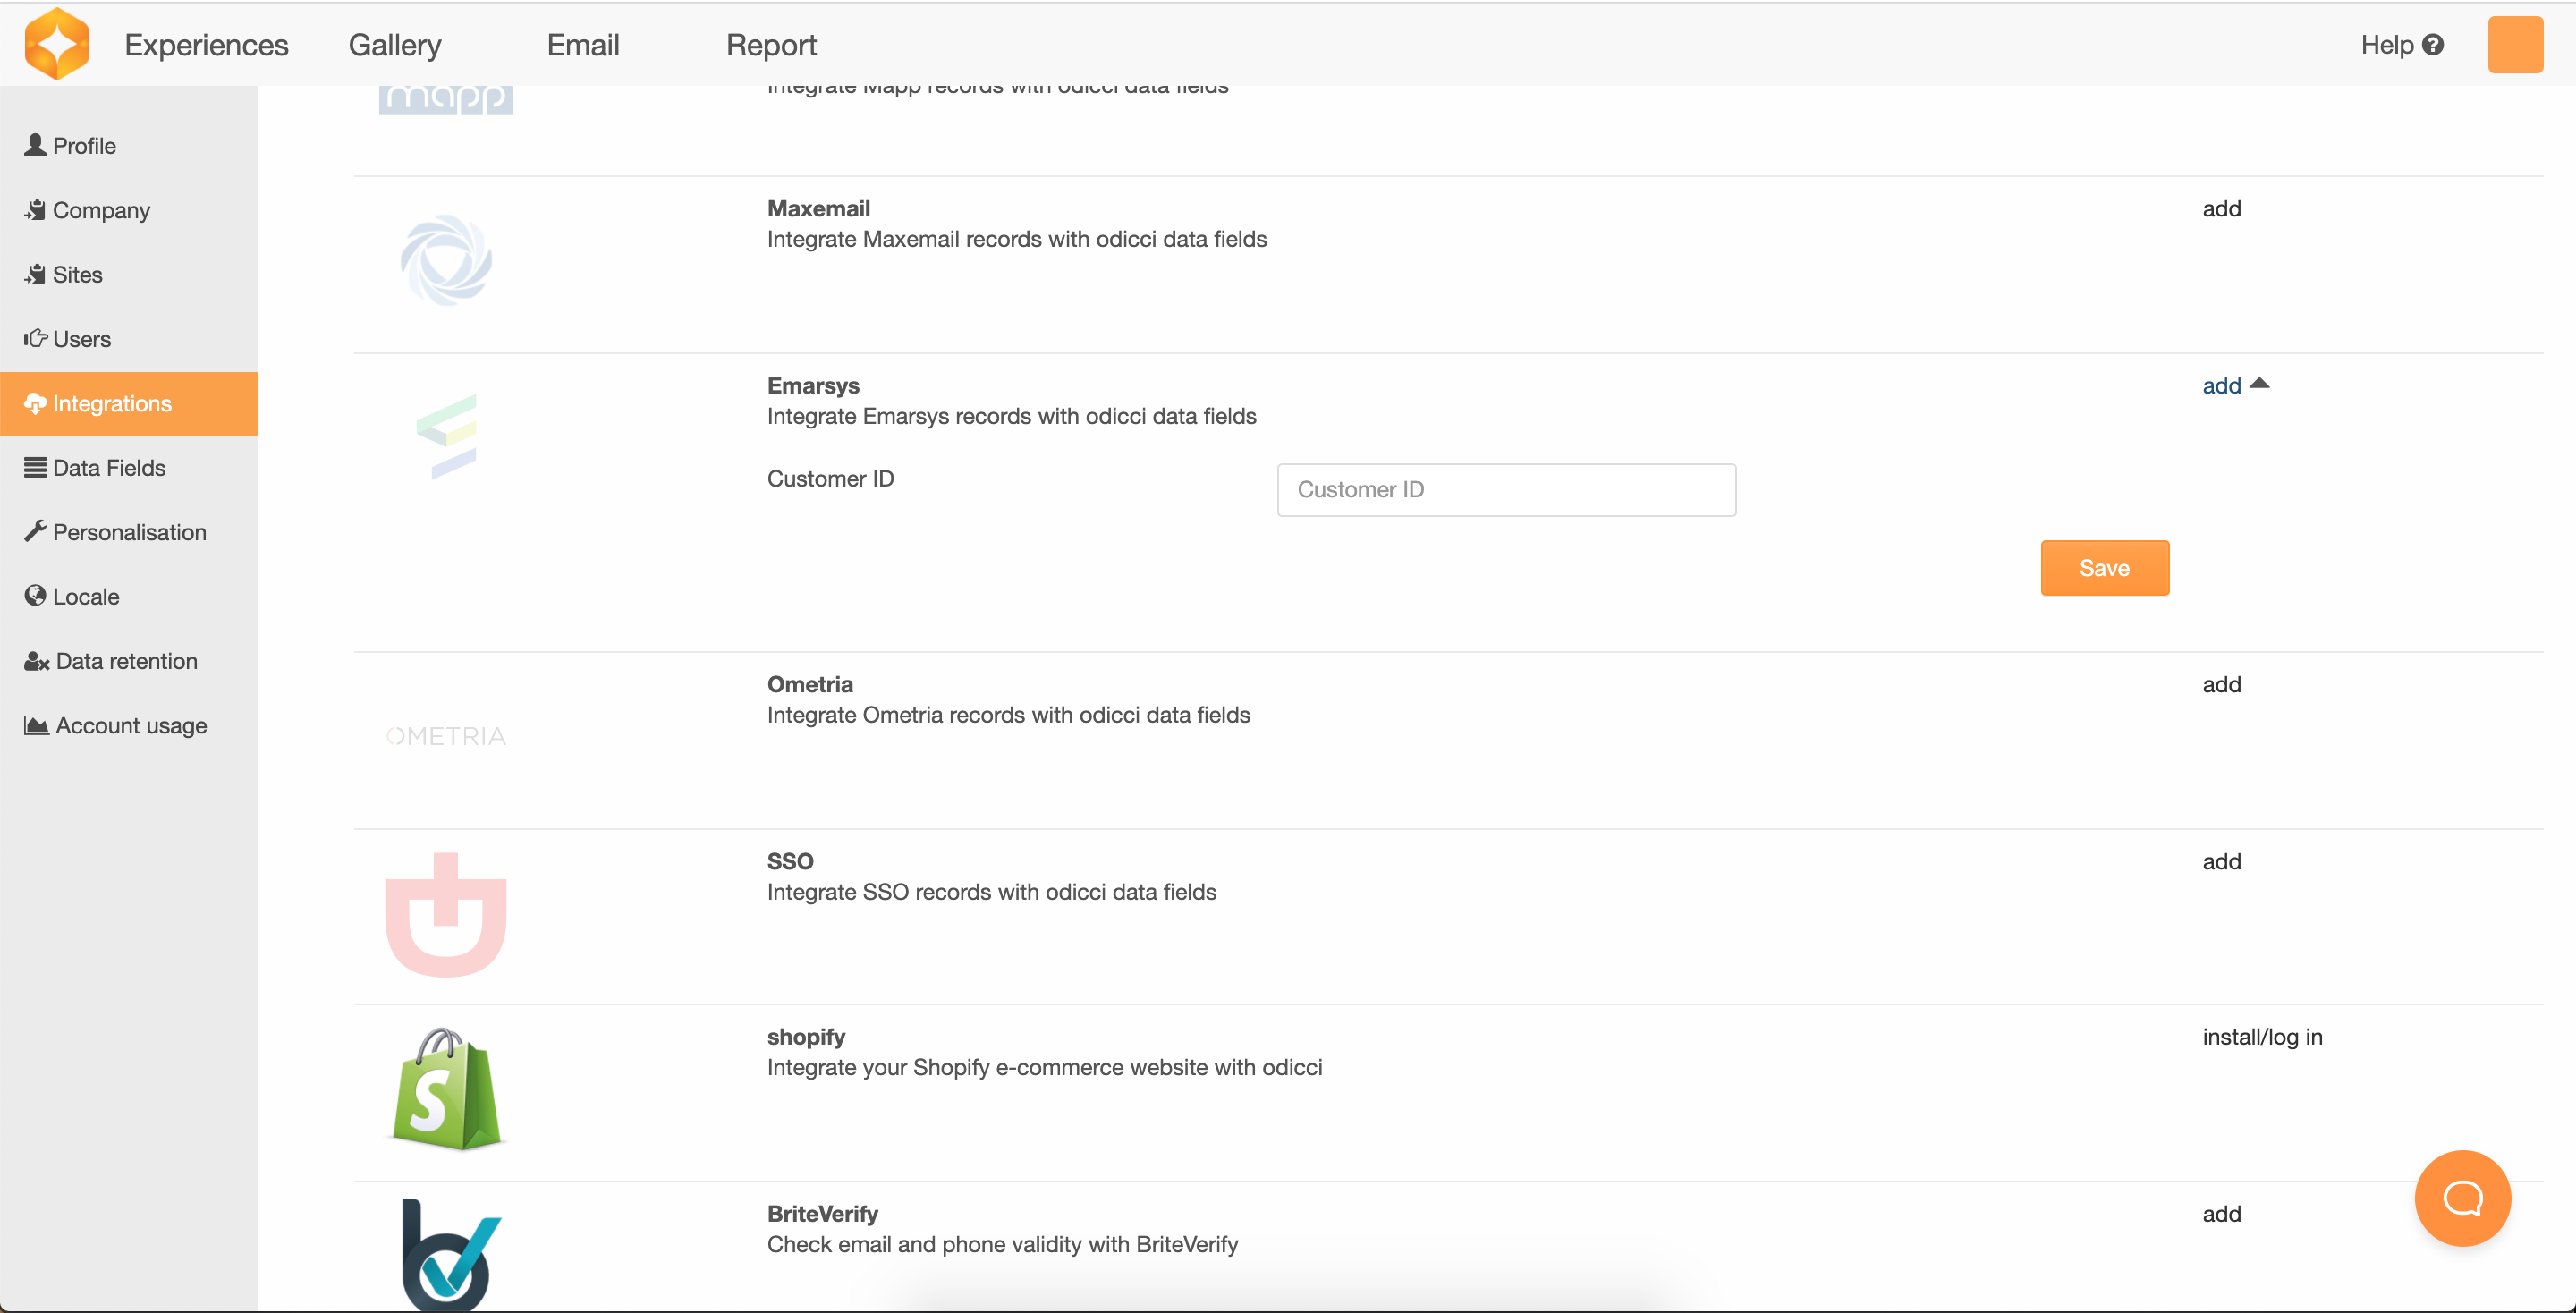Click the odicci hexagon logo

click(x=57, y=44)
